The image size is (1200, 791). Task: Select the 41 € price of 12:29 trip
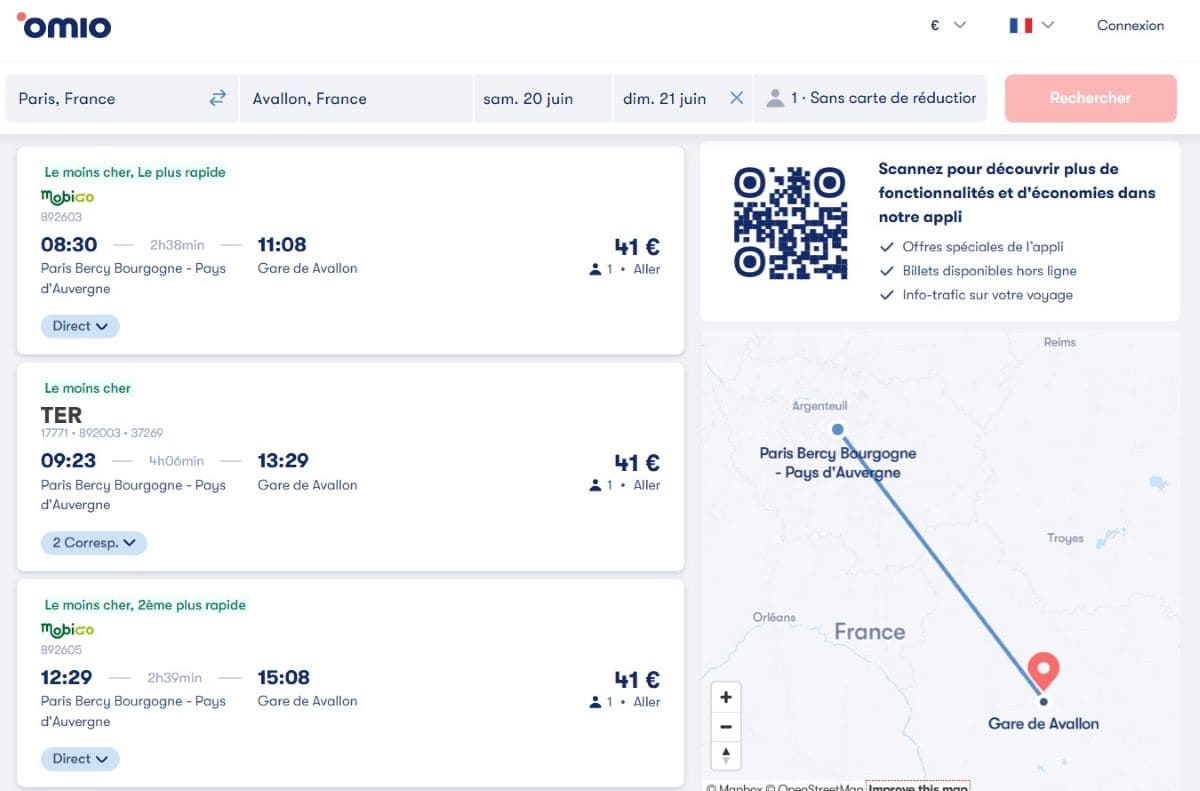coord(637,680)
